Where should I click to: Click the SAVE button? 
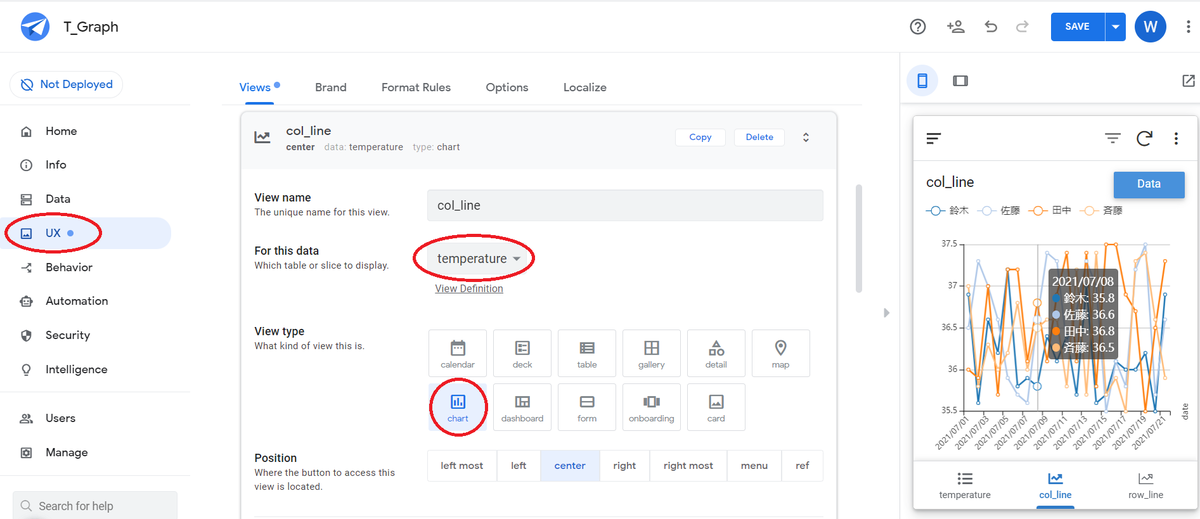1077,27
